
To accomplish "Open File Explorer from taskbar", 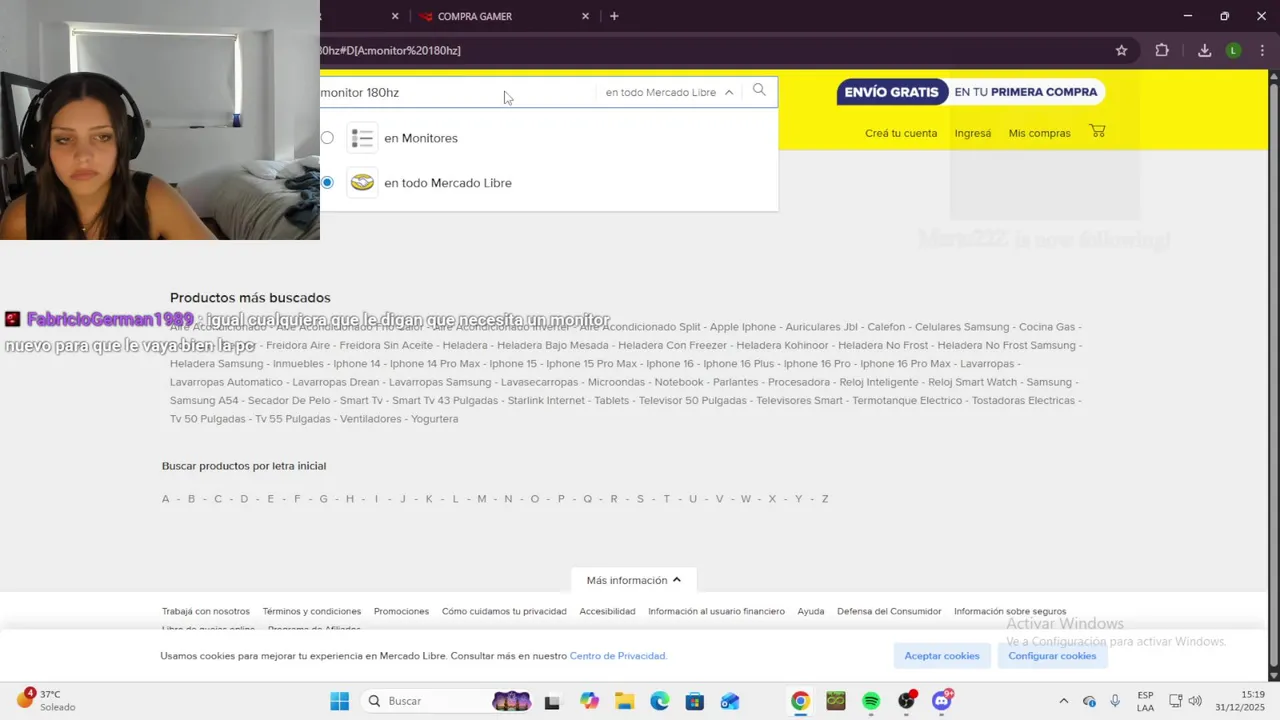I will (x=624, y=701).
